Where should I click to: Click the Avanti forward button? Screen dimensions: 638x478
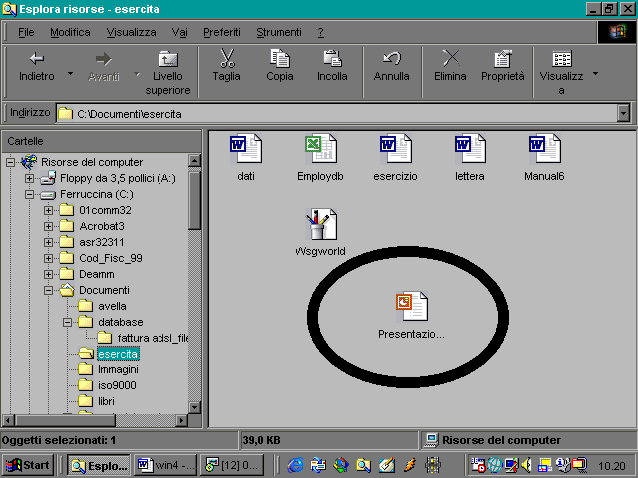(x=104, y=67)
